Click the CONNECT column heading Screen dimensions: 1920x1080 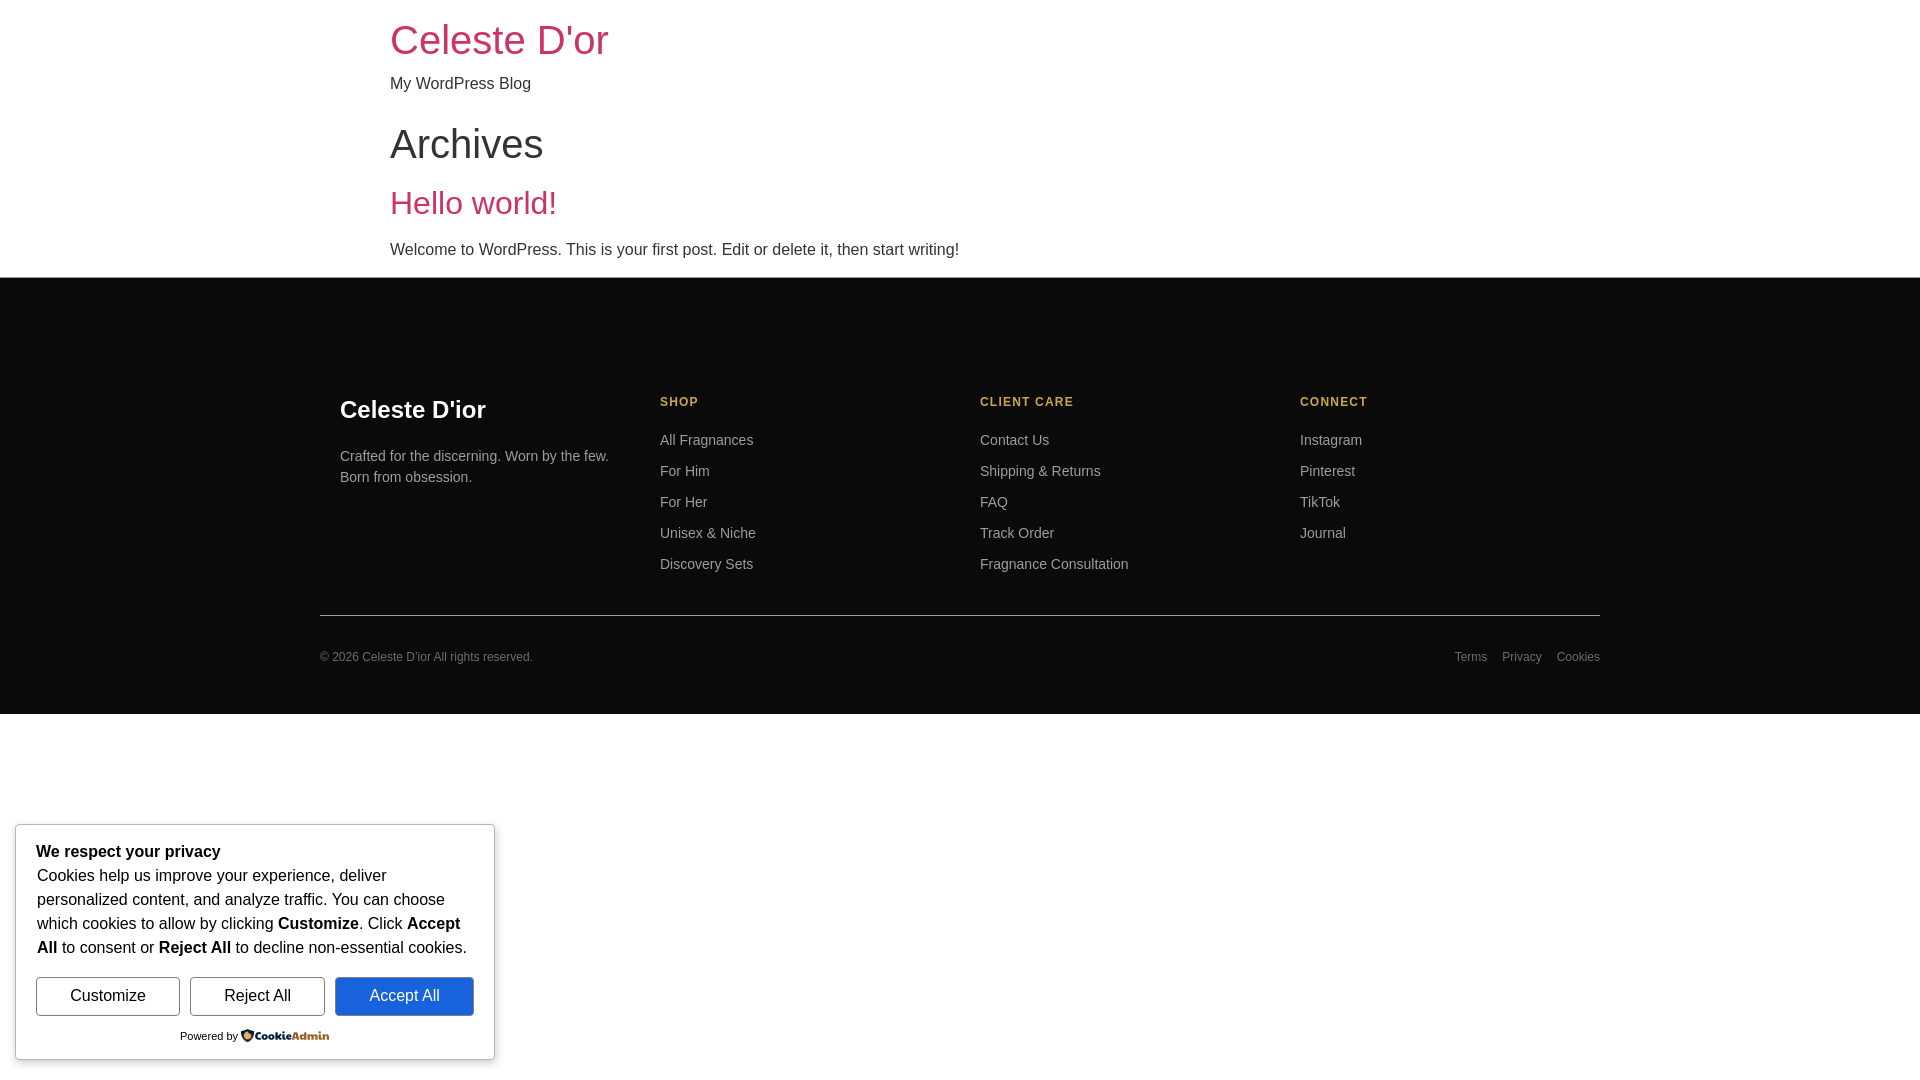[1333, 402]
